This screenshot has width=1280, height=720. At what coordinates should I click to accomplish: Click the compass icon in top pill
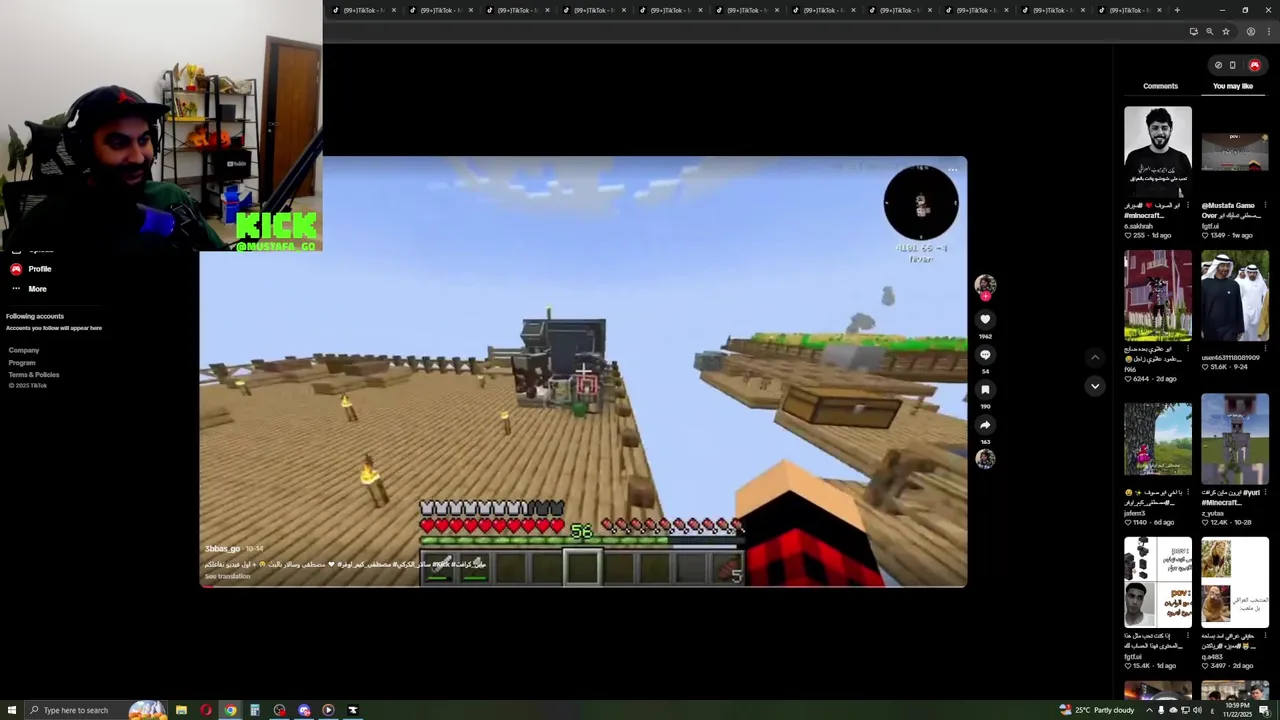[x=1218, y=65]
